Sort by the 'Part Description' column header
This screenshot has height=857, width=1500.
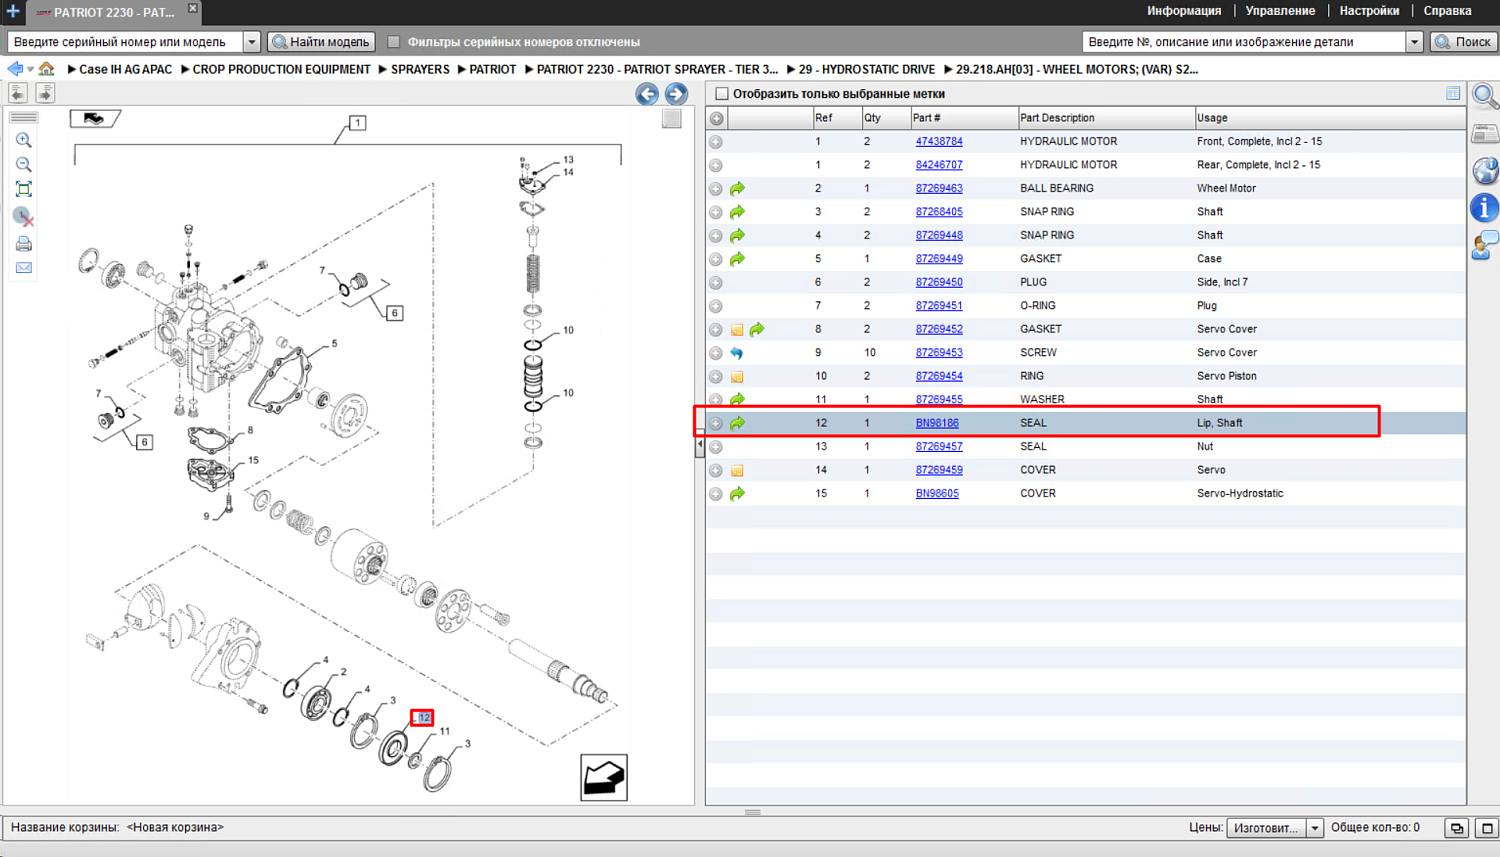(1105, 118)
